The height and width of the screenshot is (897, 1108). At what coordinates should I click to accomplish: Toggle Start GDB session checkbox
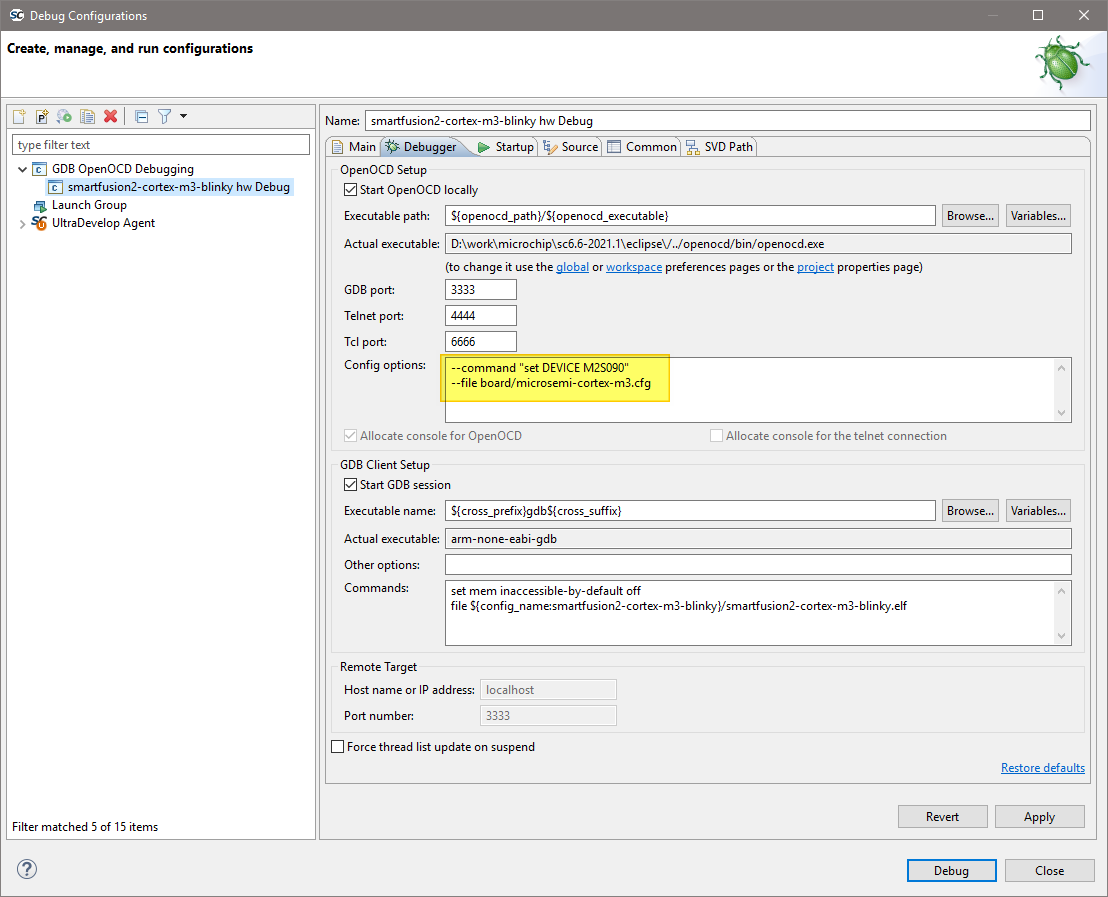click(350, 484)
